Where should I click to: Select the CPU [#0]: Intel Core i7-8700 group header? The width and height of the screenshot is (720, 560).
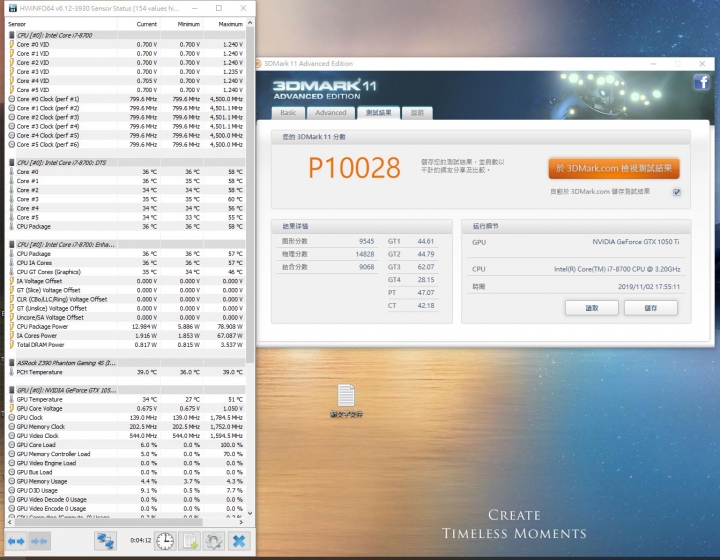[x=126, y=35]
